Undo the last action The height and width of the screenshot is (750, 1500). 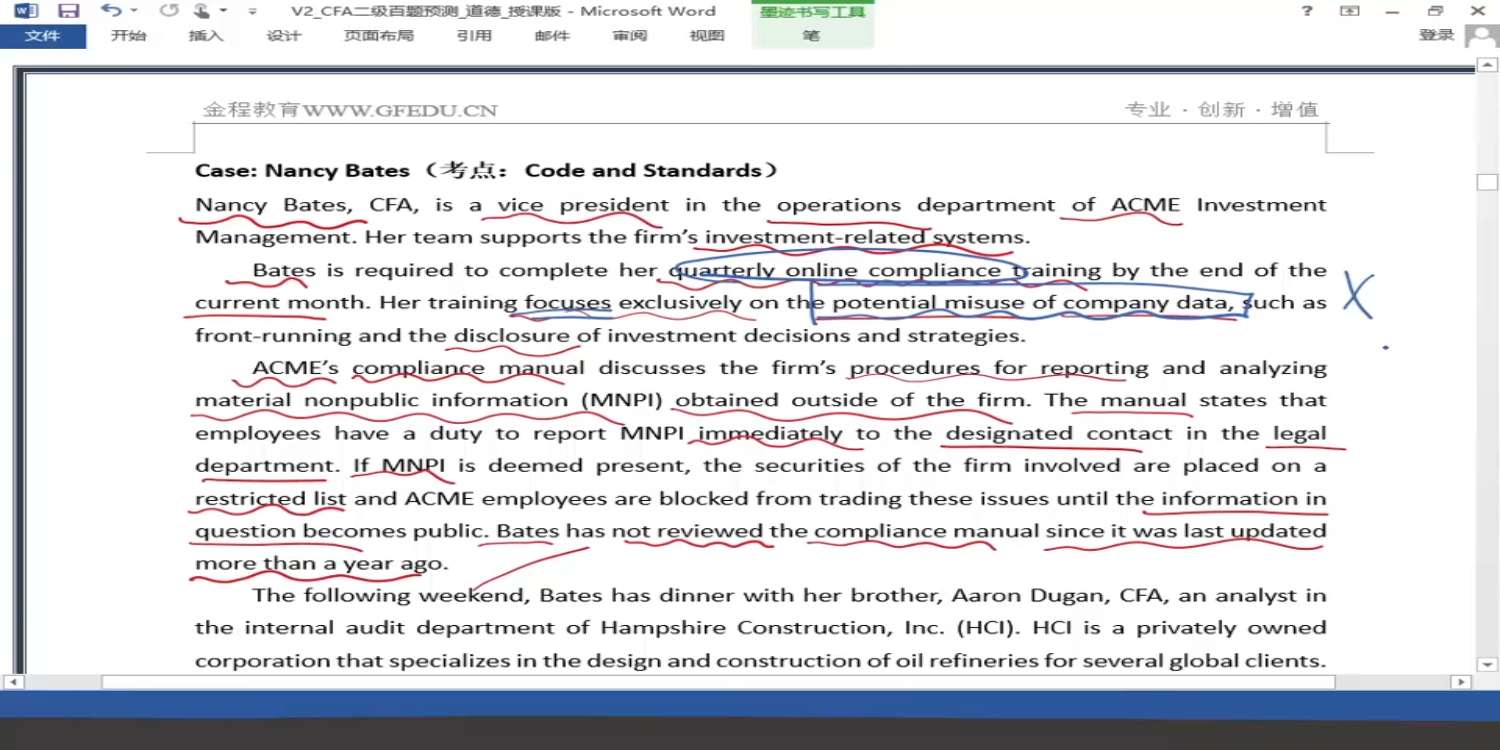click(110, 11)
